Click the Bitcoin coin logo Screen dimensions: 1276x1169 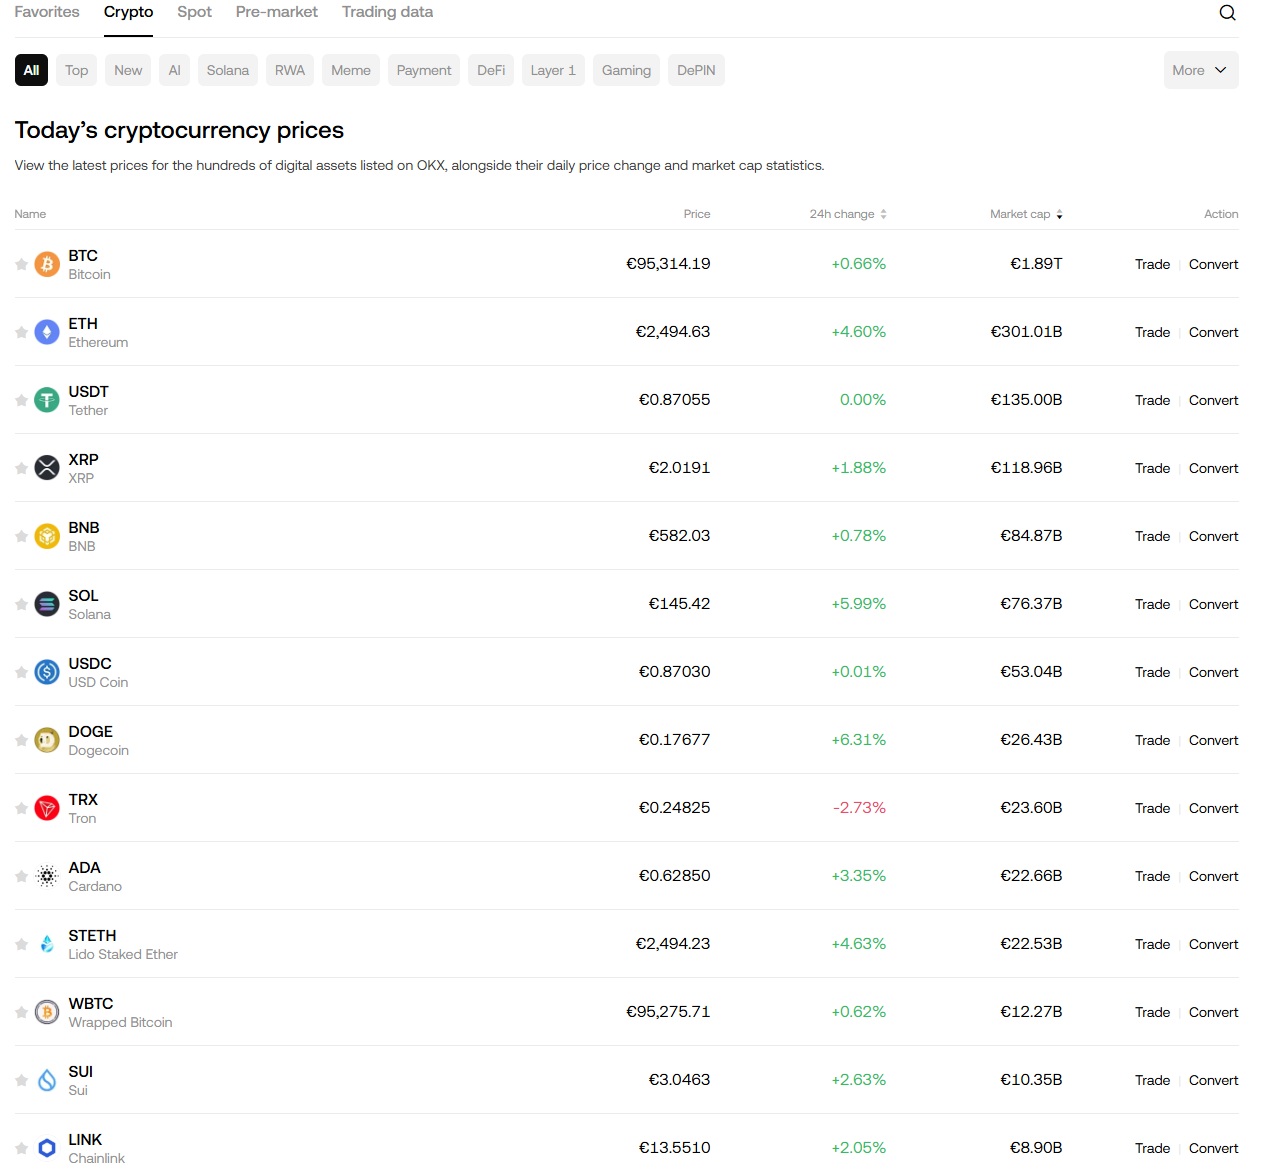(x=47, y=264)
